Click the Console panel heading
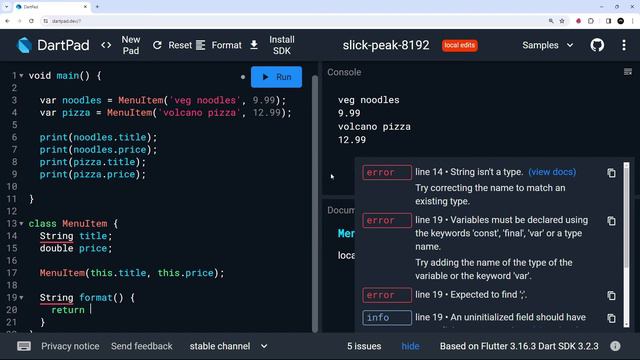Screen dimensions: 640x360 344,72
